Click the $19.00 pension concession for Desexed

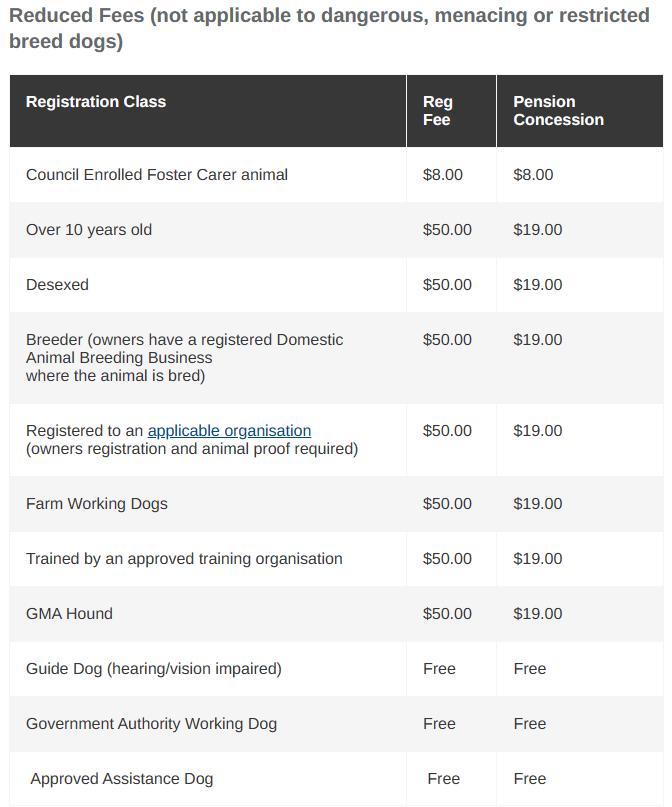pyautogui.click(x=538, y=285)
